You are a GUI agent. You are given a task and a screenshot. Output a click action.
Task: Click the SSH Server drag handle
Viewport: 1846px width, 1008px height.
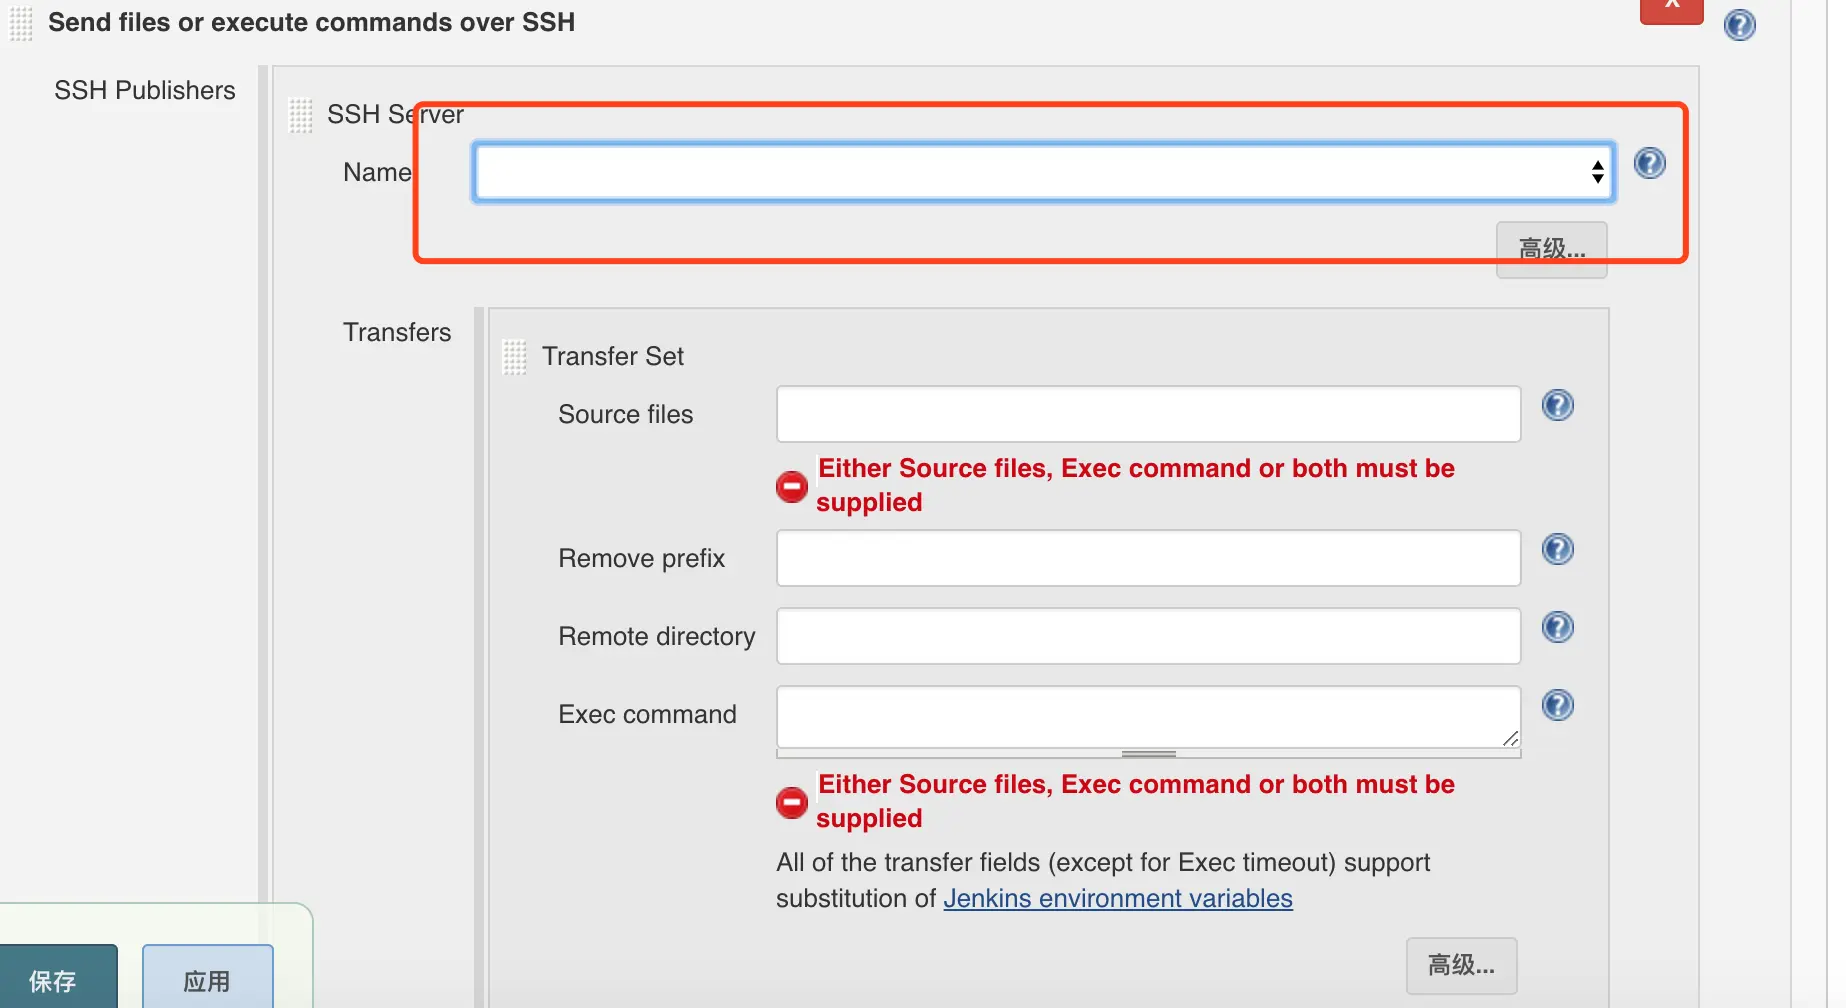click(x=301, y=115)
